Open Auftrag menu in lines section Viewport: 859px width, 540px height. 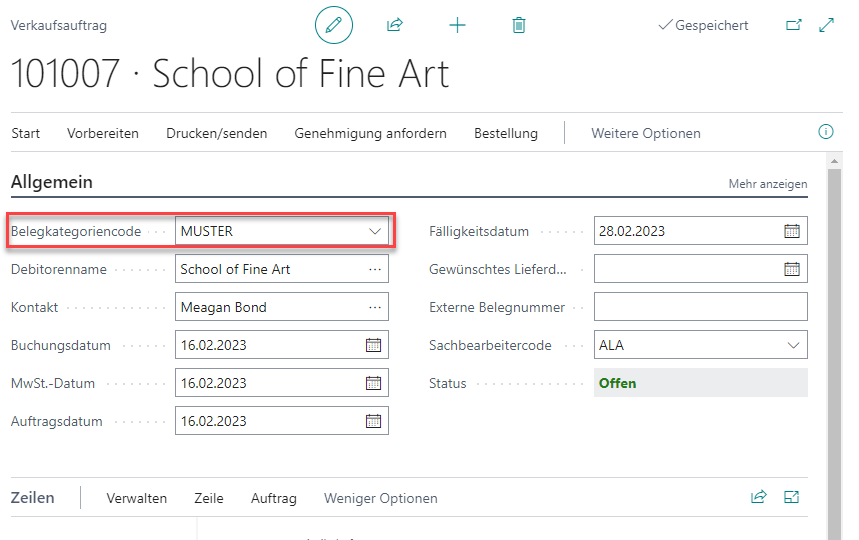tap(273, 498)
